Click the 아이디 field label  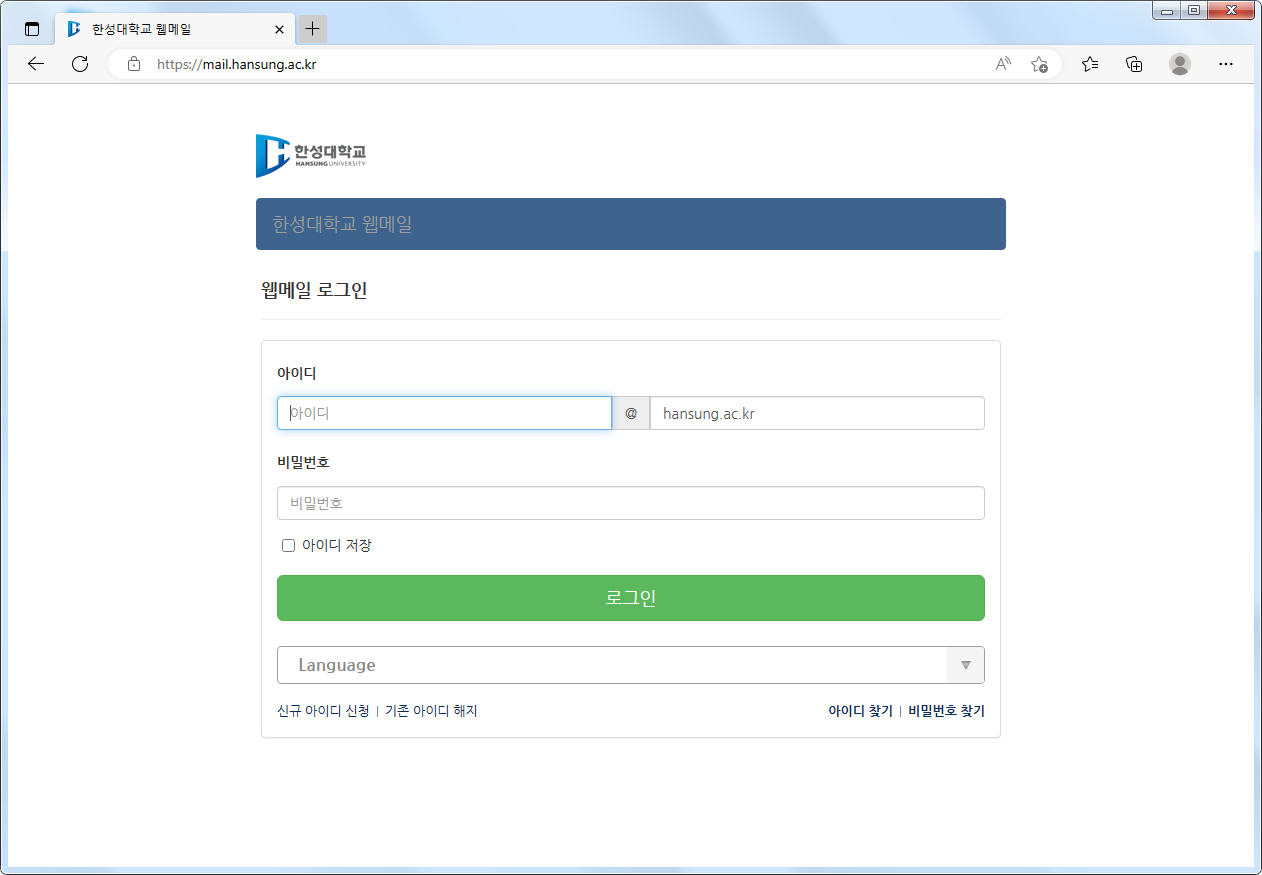(x=297, y=373)
